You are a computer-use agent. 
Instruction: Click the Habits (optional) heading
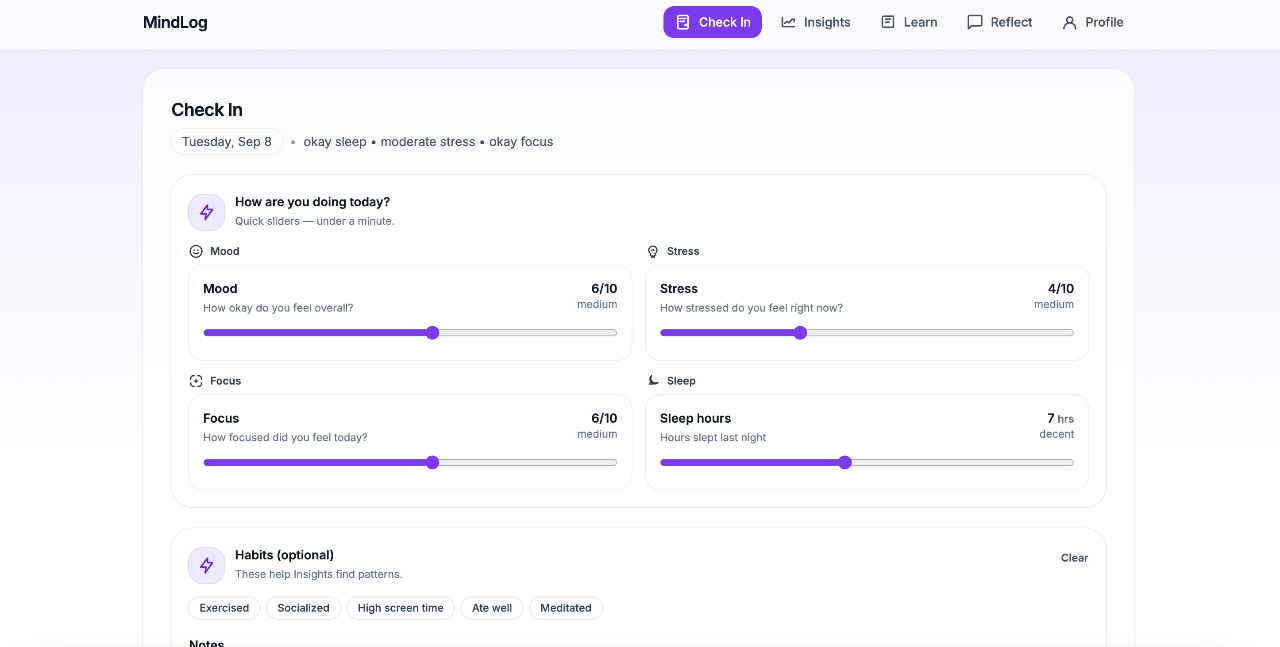[x=284, y=555]
